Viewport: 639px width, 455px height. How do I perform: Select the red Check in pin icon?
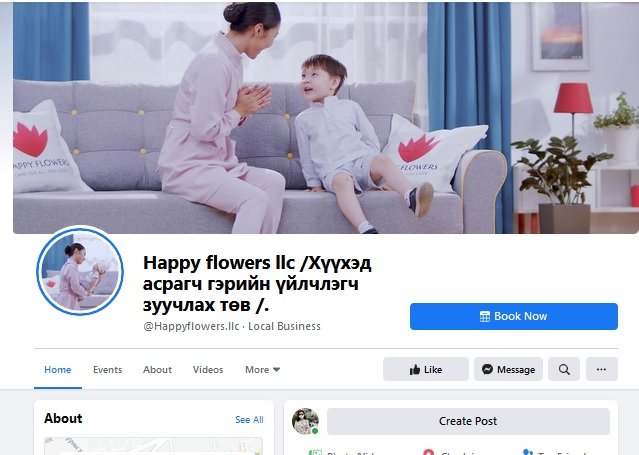tap(428, 452)
